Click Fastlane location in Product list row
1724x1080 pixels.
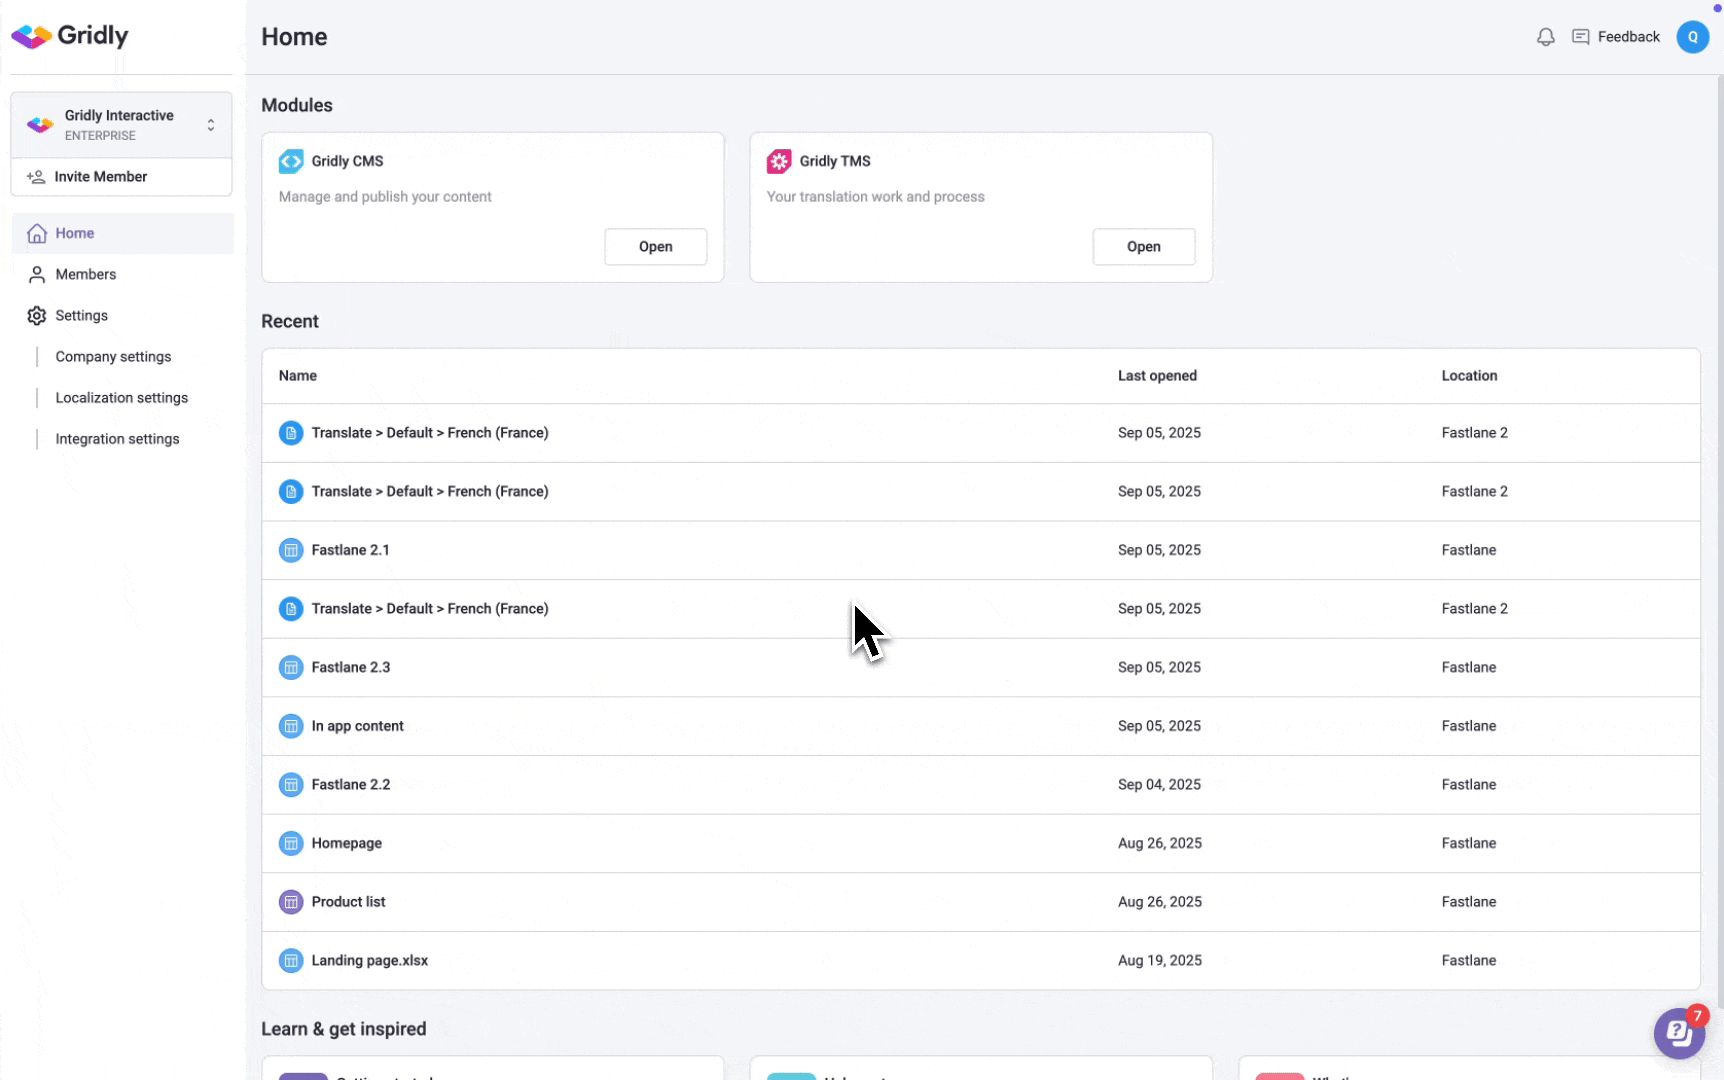pos(1468,902)
